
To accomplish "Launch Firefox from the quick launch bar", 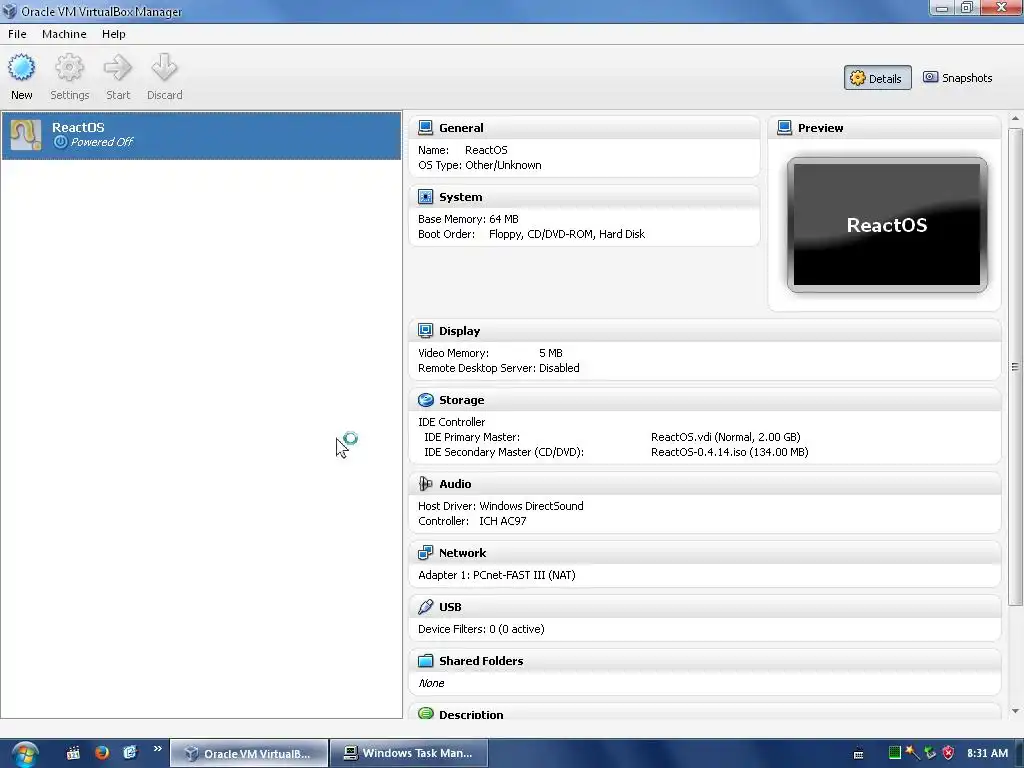I will [102, 753].
